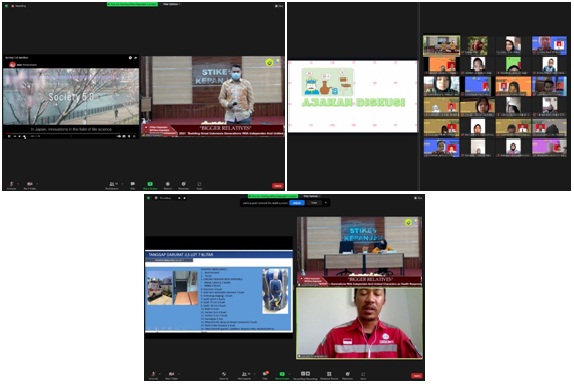This screenshot has height=384, width=574.
Task: Open the Participants icon in bottom meeting toolbar
Action: click(x=244, y=374)
